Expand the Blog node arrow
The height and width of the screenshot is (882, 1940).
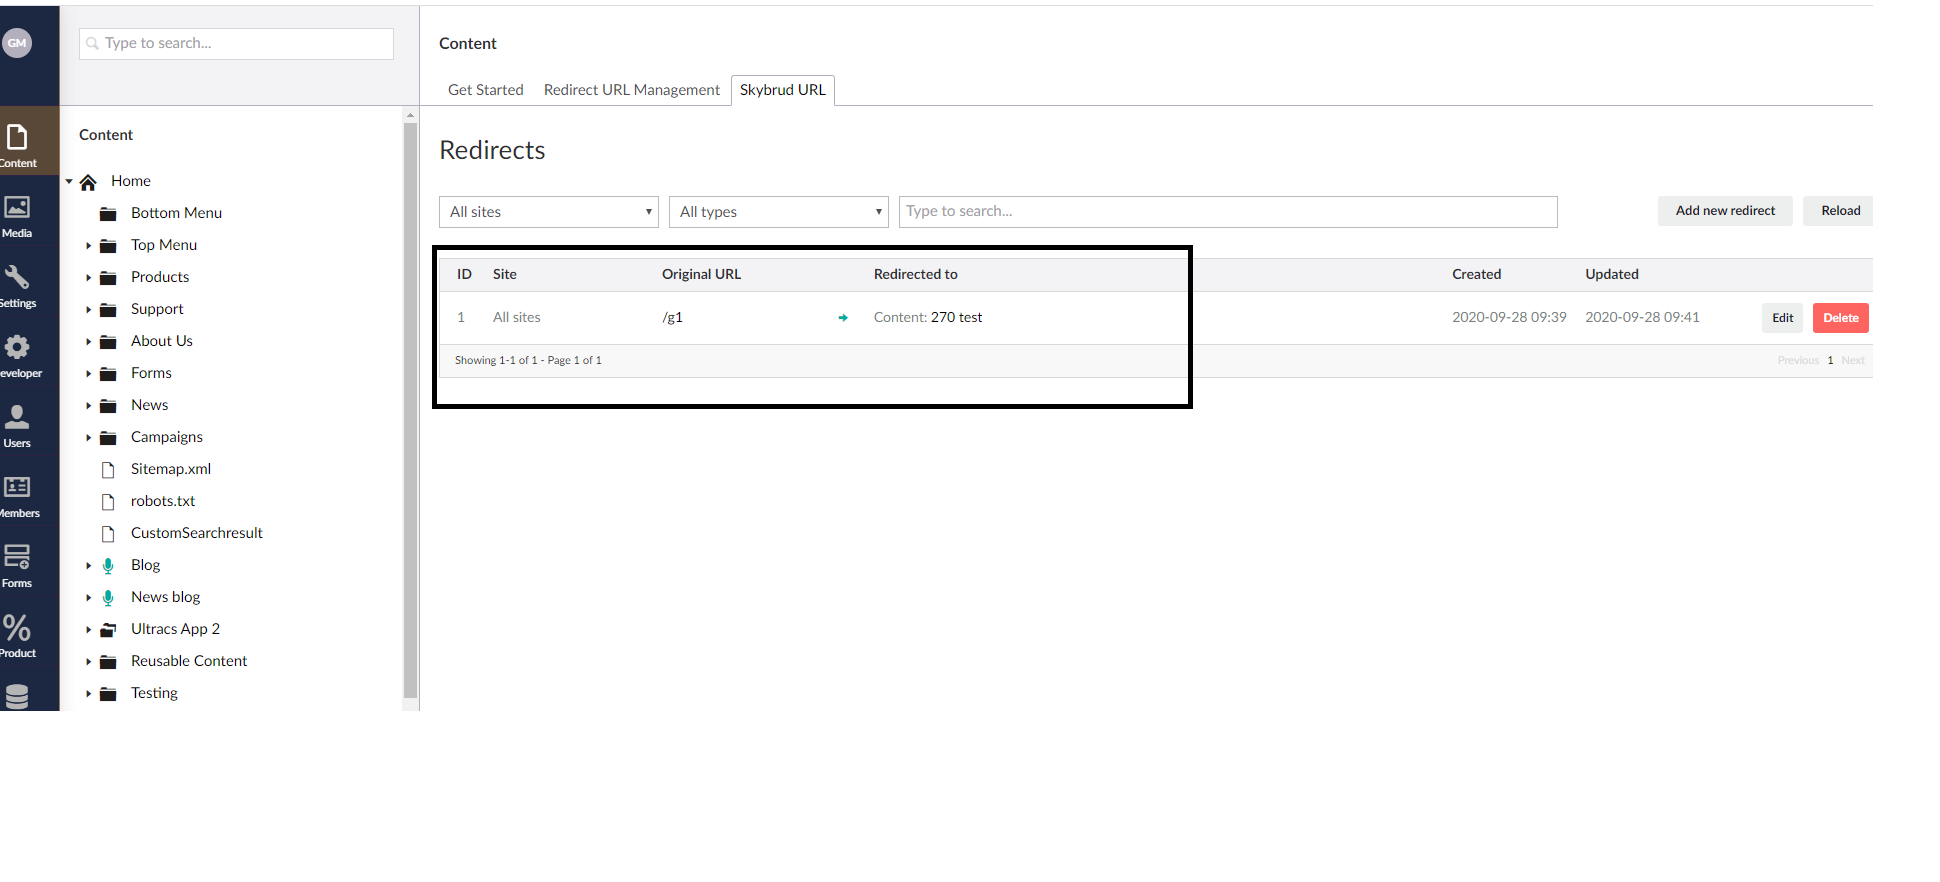click(x=88, y=566)
